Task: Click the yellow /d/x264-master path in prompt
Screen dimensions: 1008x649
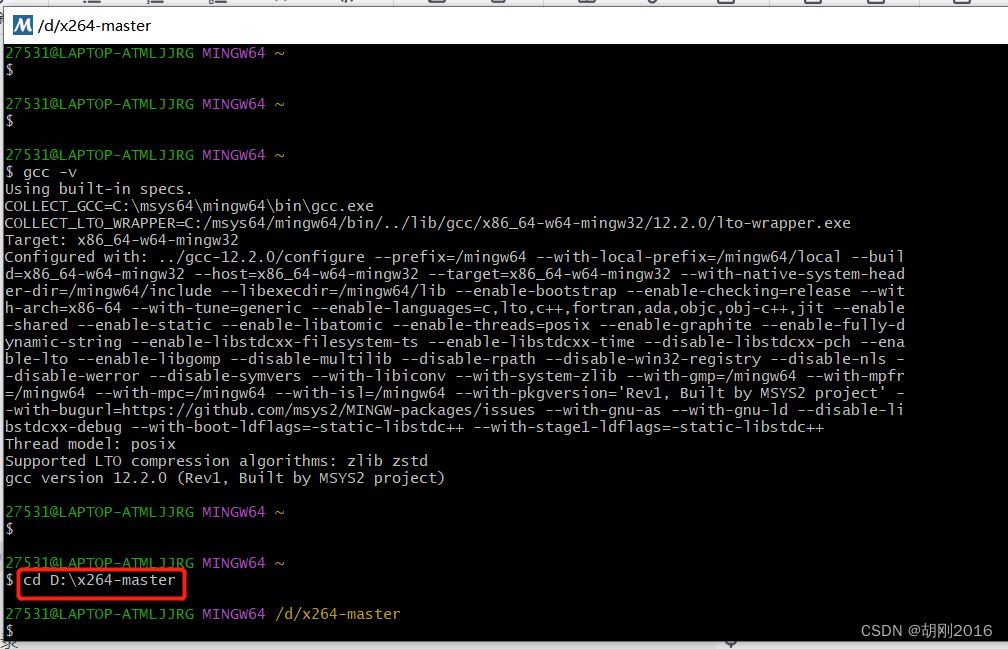Action: pos(337,613)
